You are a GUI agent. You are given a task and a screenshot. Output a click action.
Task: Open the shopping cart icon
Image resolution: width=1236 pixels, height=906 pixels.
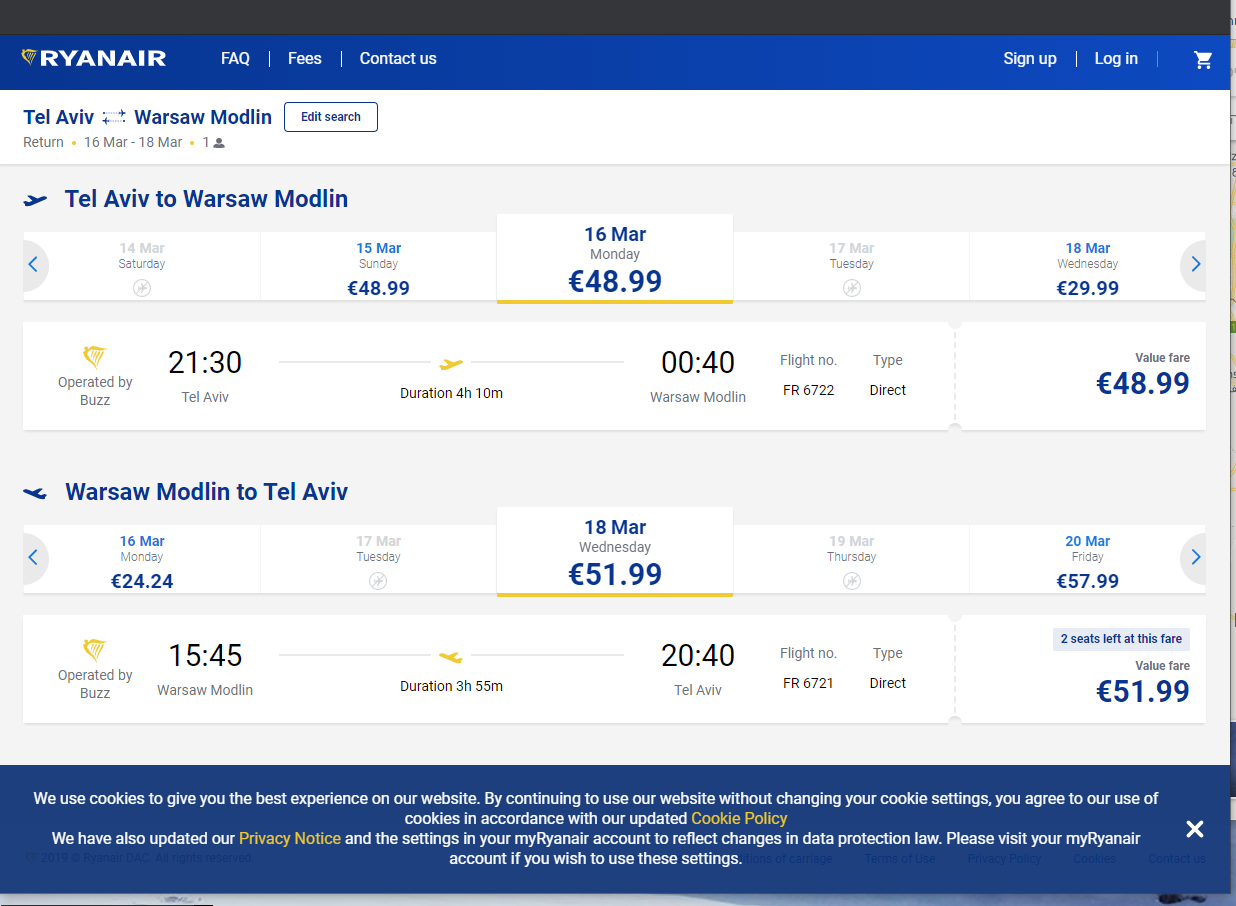[x=1203, y=60]
